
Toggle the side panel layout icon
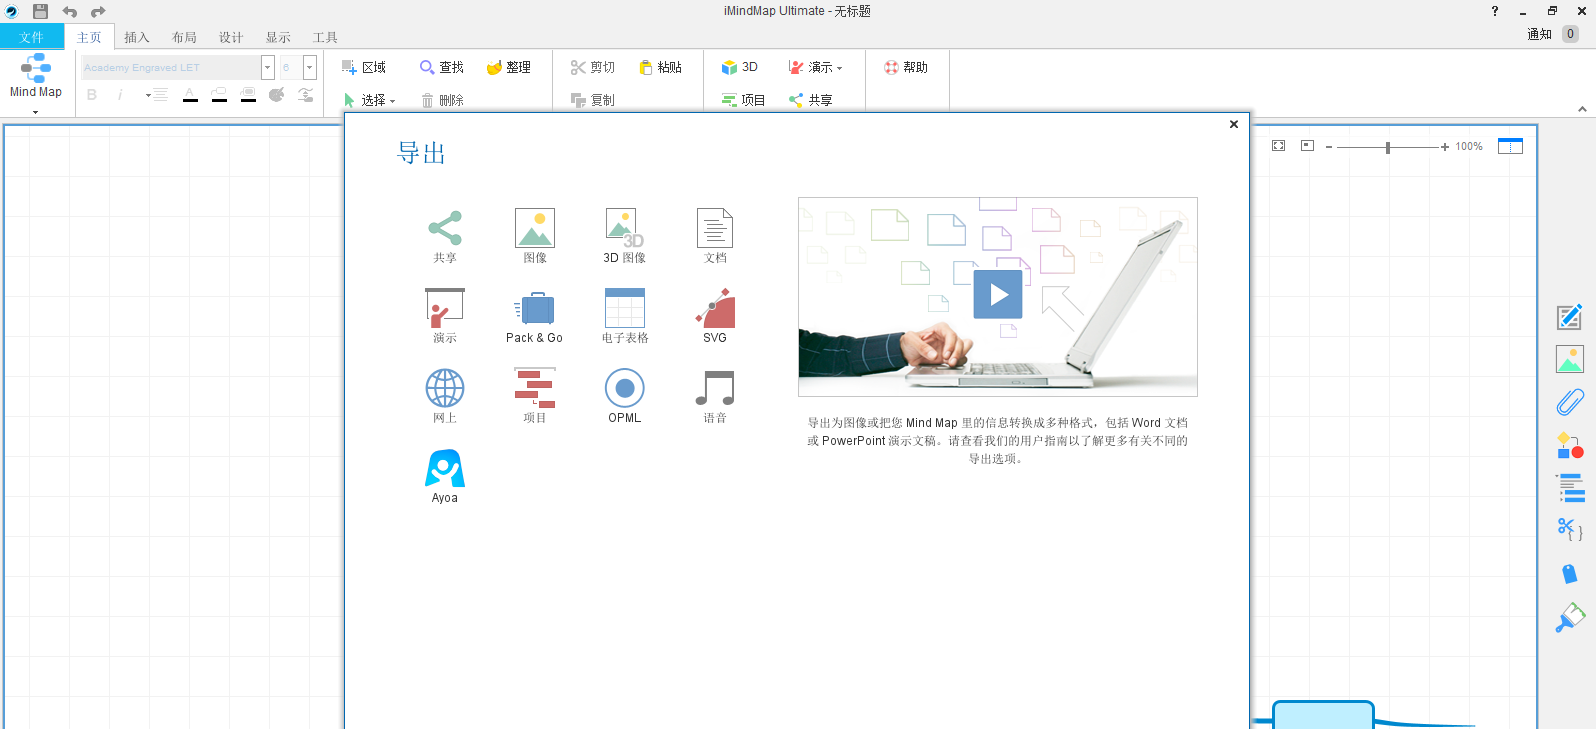(x=1510, y=146)
